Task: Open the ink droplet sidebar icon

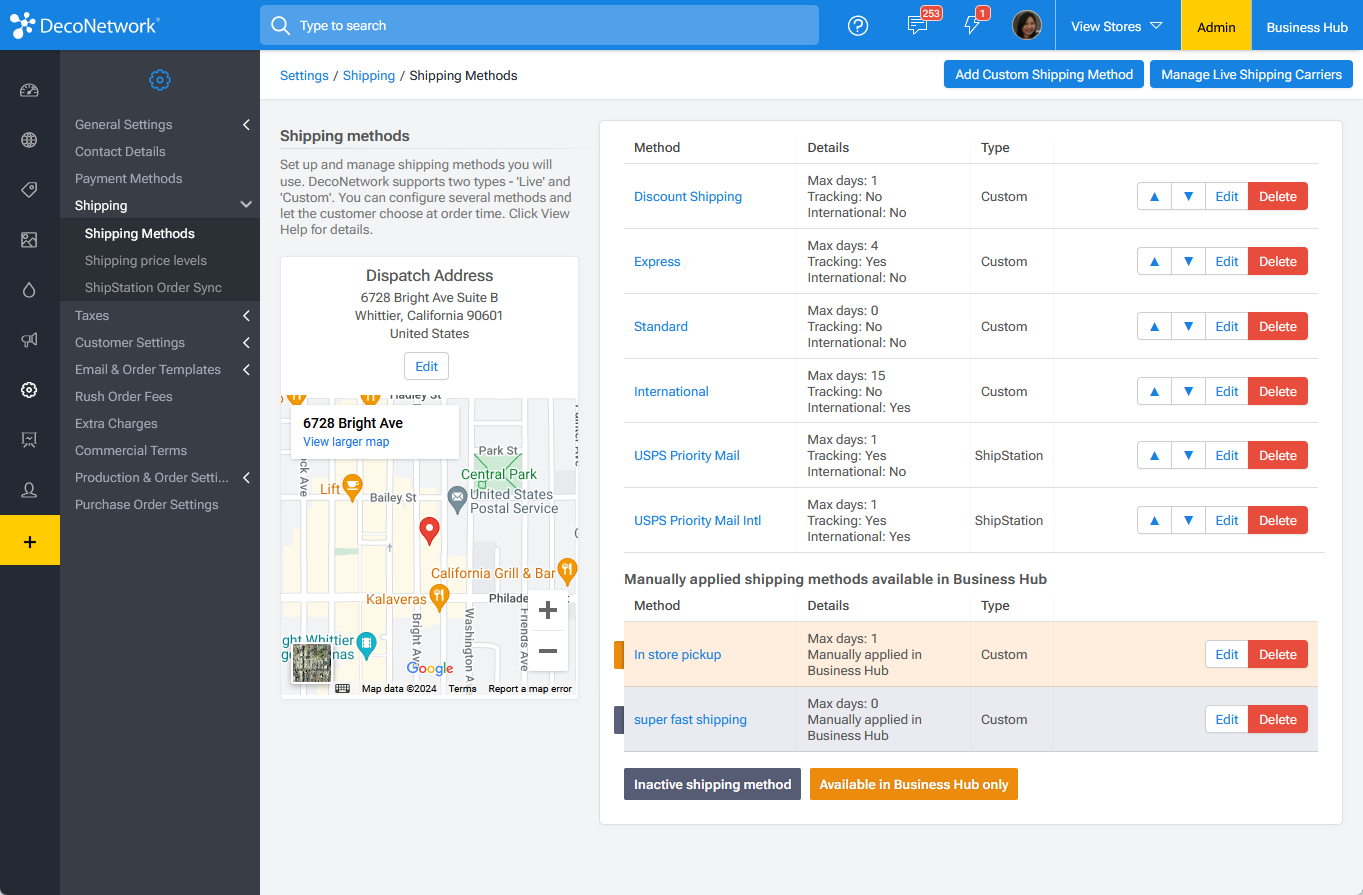Action: click(29, 290)
